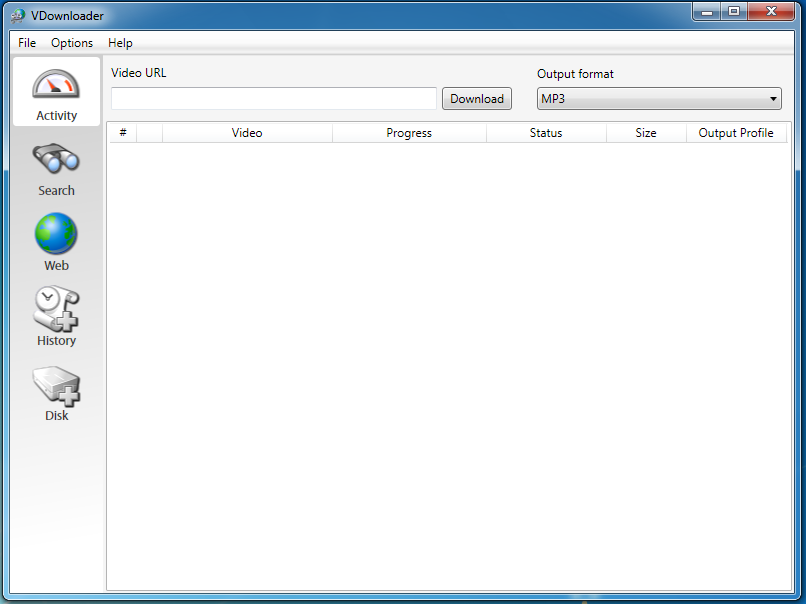Open the History scroll icon
The image size is (806, 604).
click(56, 308)
